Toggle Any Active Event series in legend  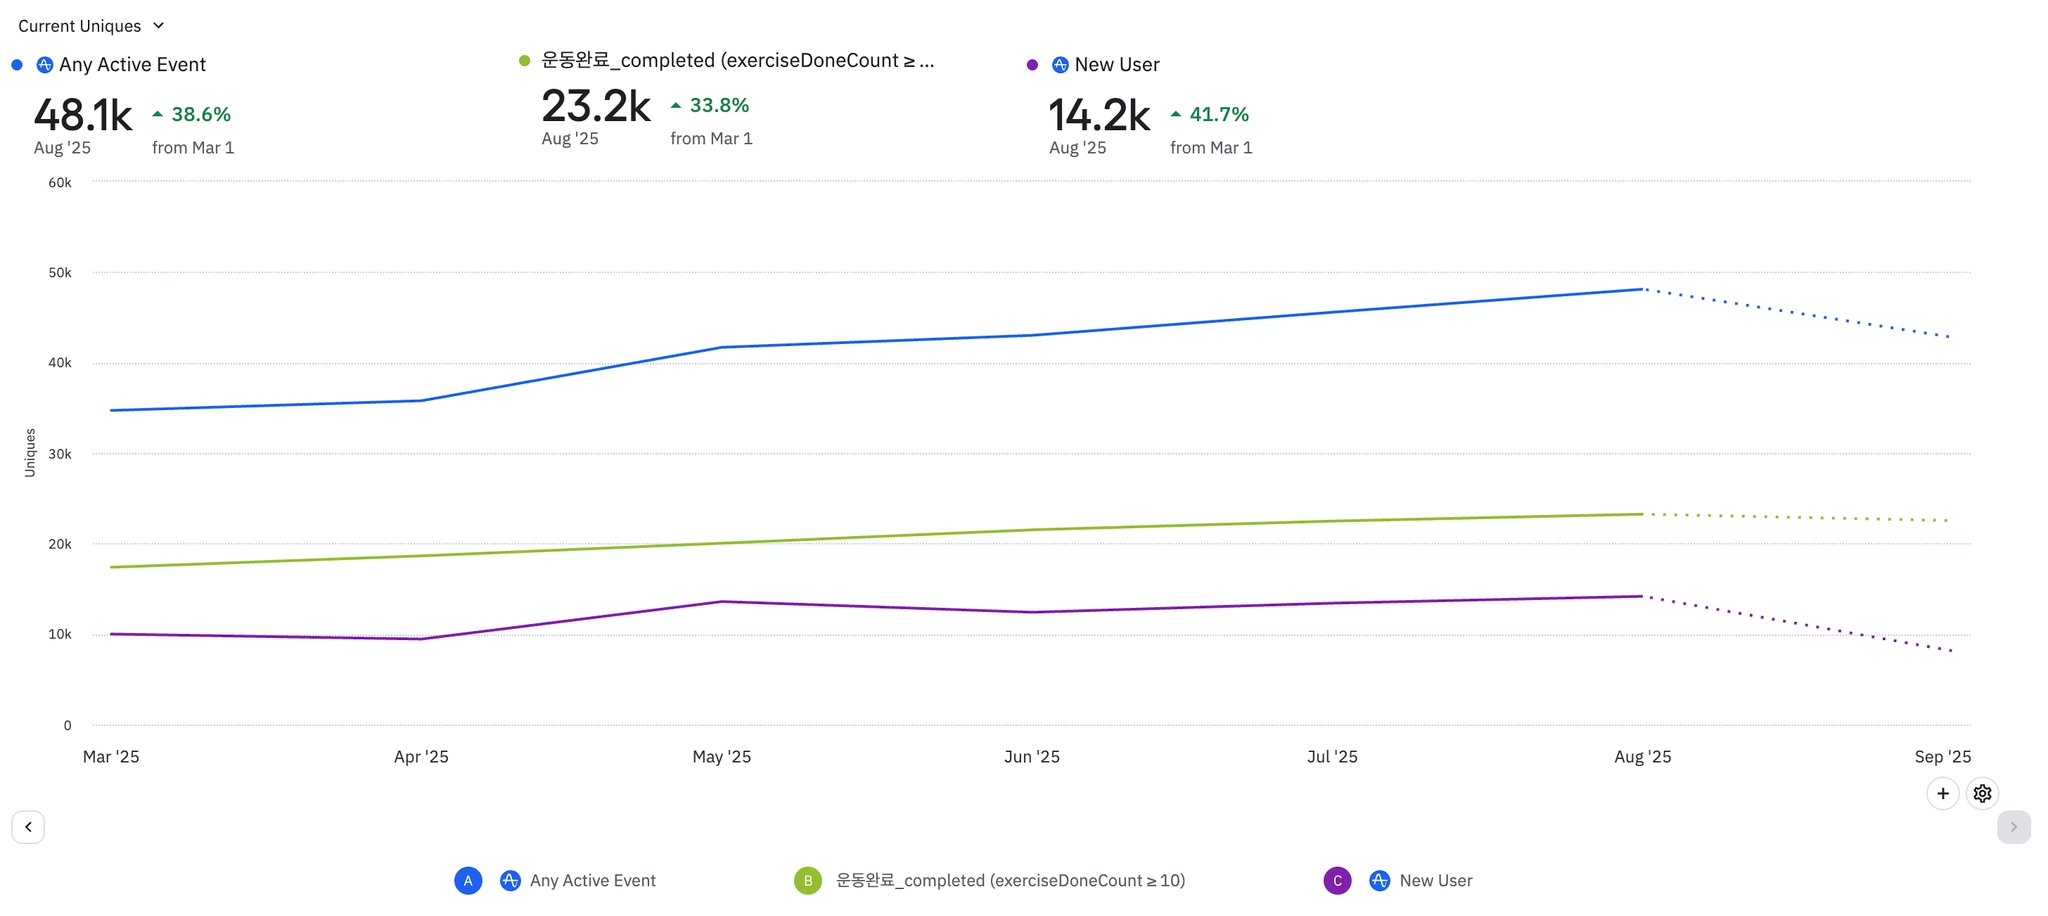tap(592, 881)
